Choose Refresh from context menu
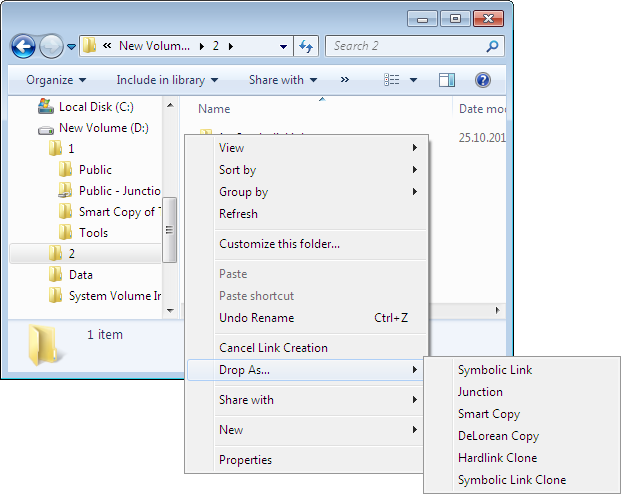 pos(238,214)
